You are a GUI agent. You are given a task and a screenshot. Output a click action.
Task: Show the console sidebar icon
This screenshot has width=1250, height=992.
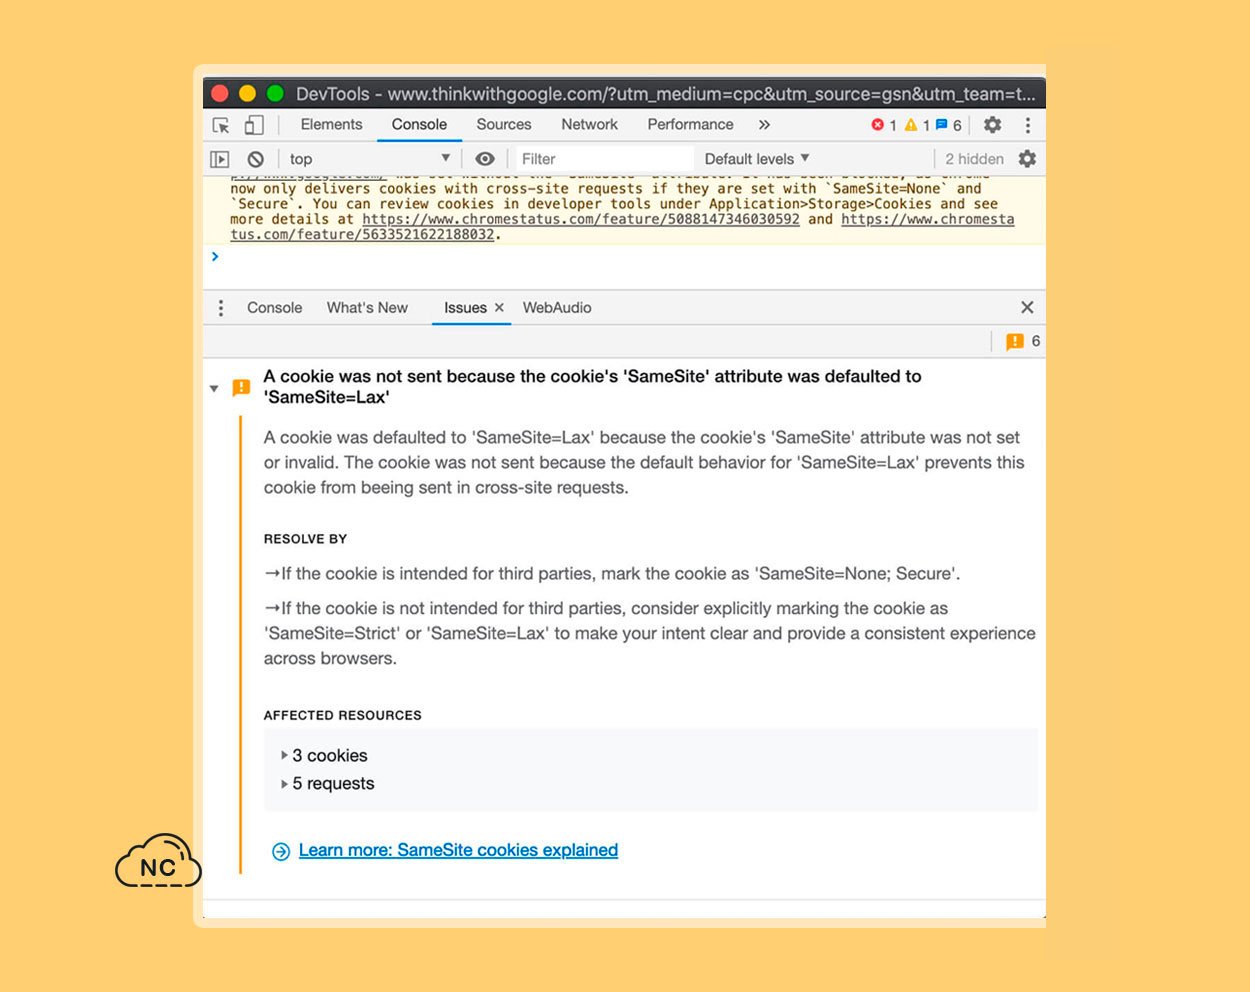coord(220,159)
